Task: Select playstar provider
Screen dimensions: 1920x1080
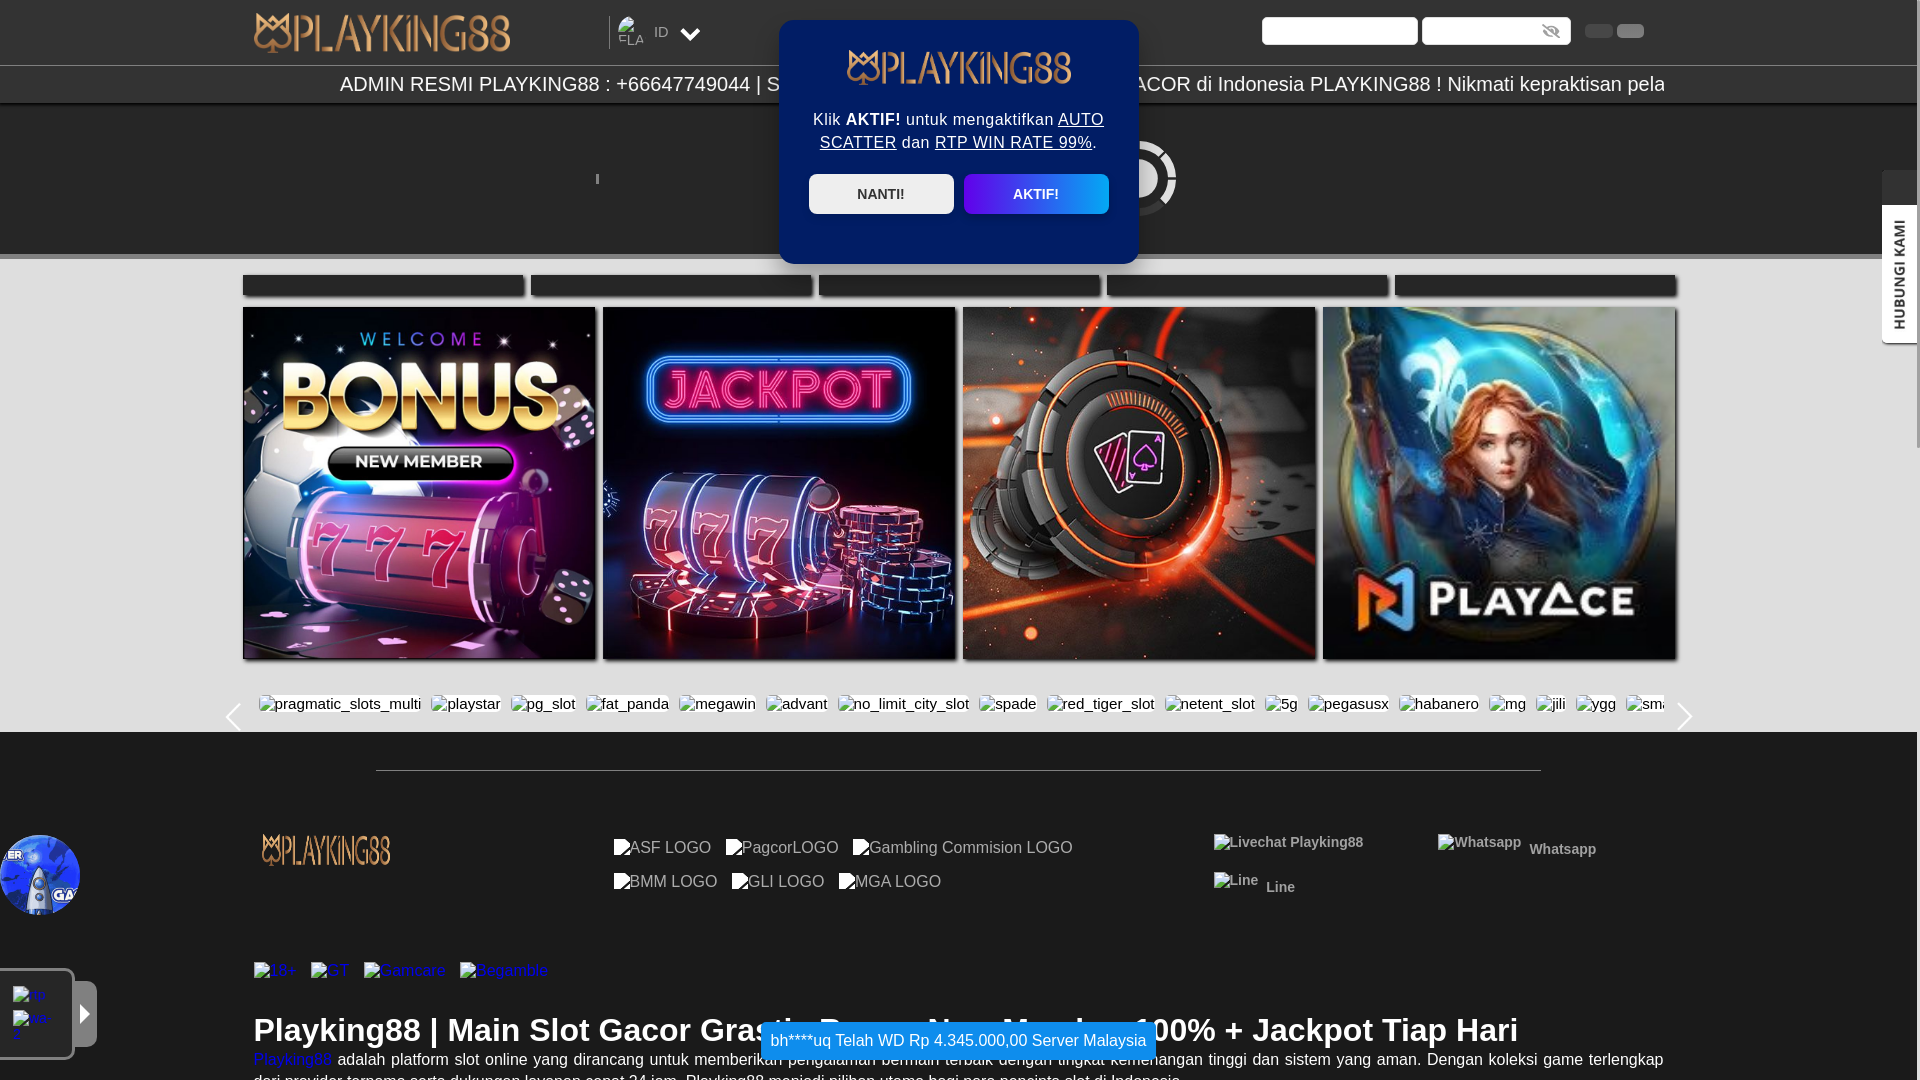Action: point(466,704)
